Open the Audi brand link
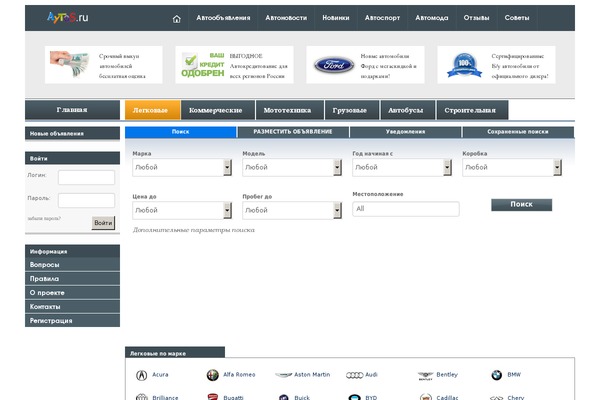 point(371,375)
